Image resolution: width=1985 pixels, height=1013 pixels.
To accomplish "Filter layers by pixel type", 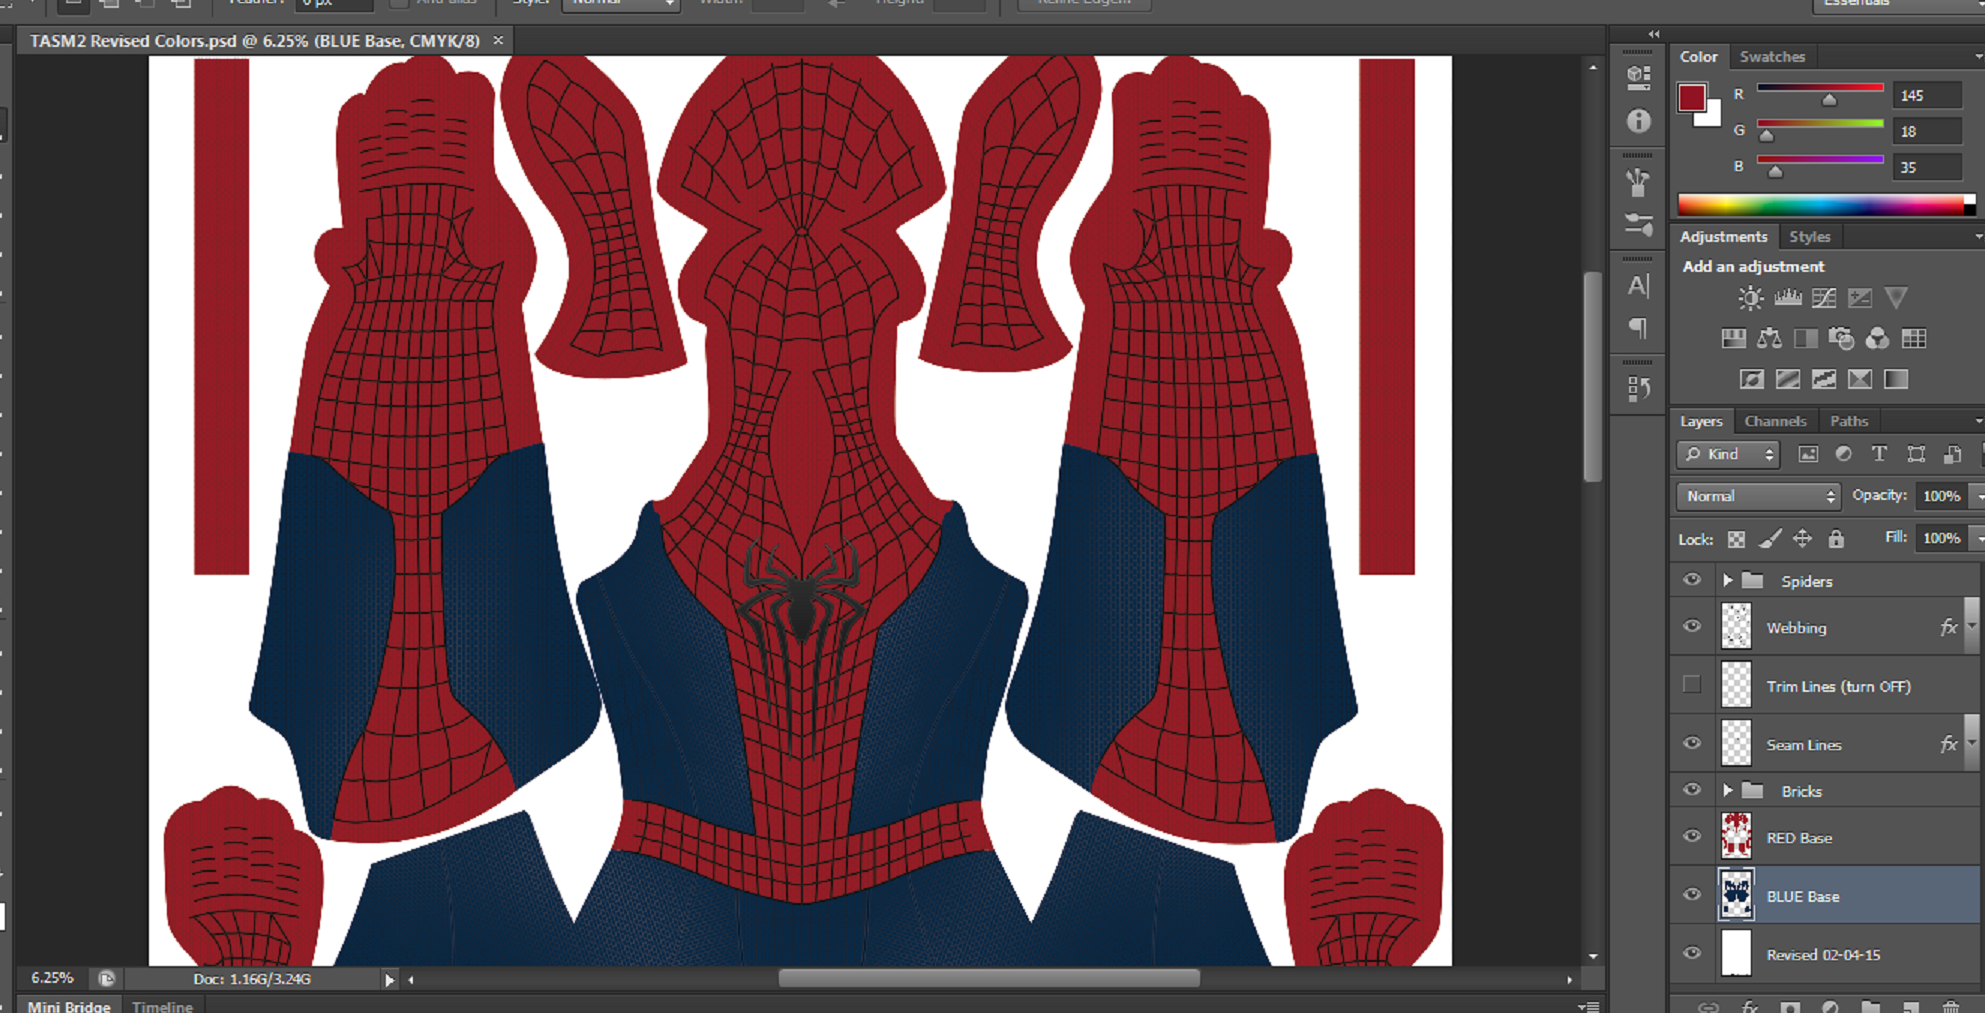I will point(1808,454).
